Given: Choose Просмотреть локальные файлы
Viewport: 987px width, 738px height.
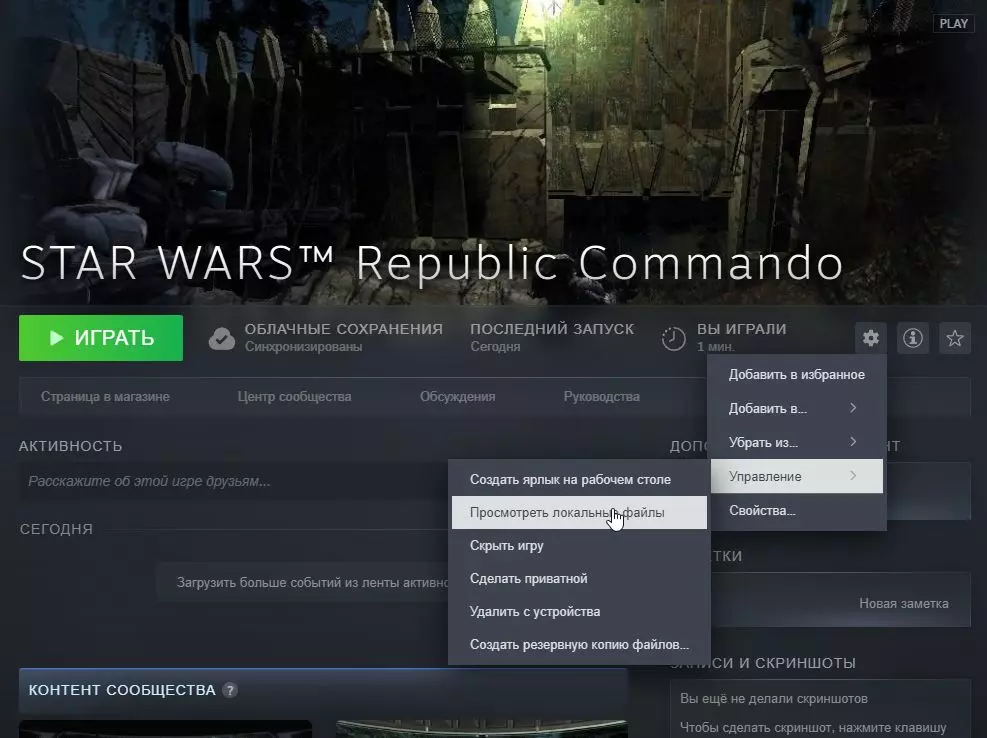Looking at the screenshot, I should pyautogui.click(x=579, y=513).
